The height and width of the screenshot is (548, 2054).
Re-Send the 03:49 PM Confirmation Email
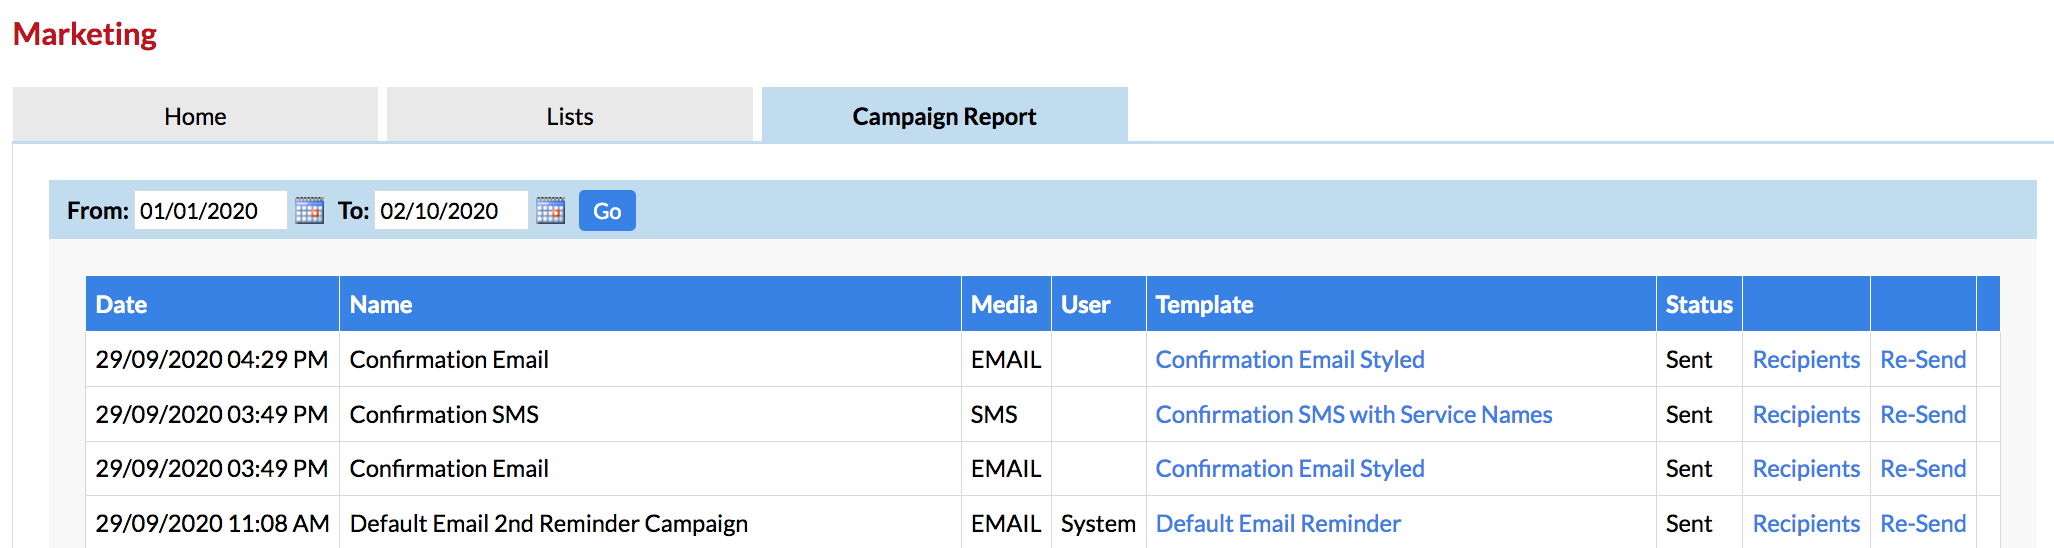1923,469
